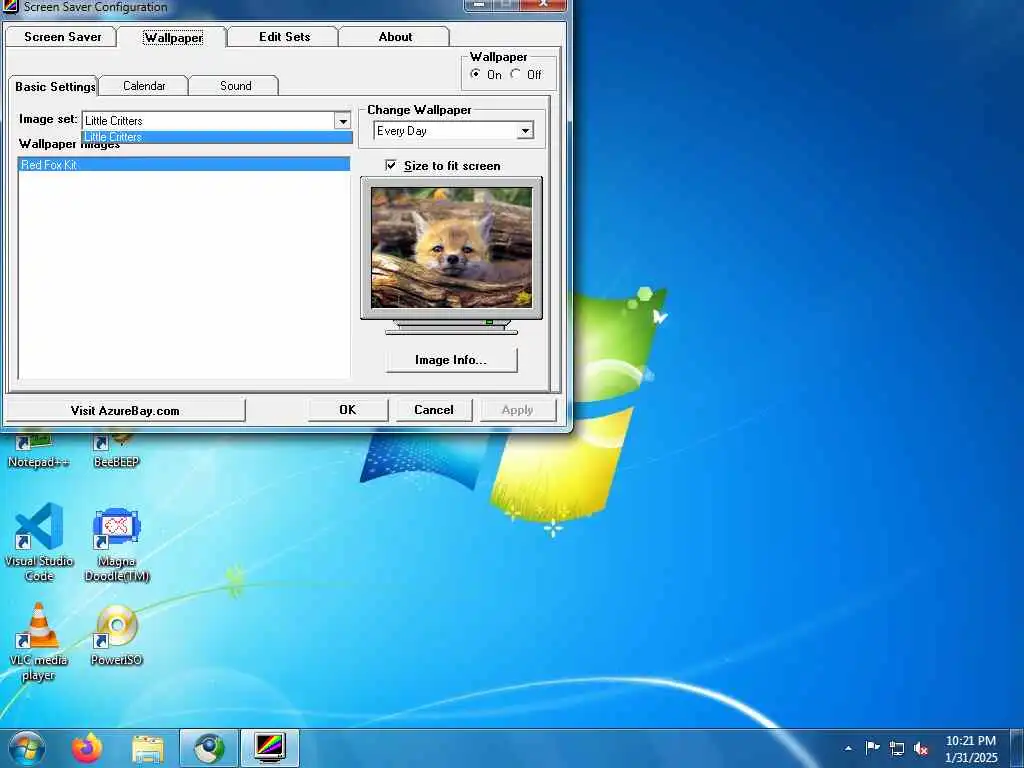The width and height of the screenshot is (1024, 768).
Task: Click the muted volume tray icon
Action: [921, 748]
